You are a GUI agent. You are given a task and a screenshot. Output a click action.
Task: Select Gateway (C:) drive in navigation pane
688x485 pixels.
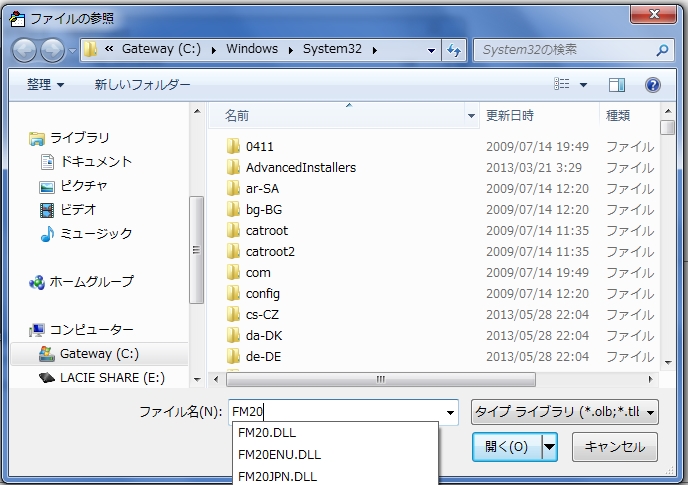click(x=100, y=354)
